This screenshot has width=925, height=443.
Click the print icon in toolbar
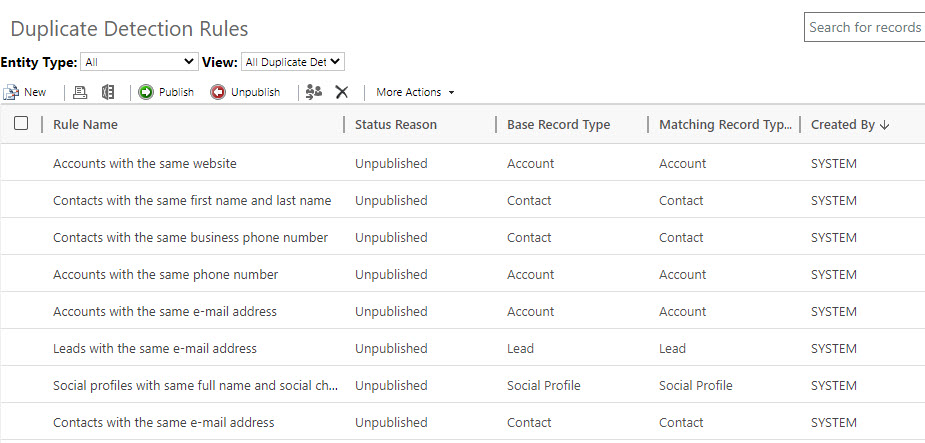(81, 92)
